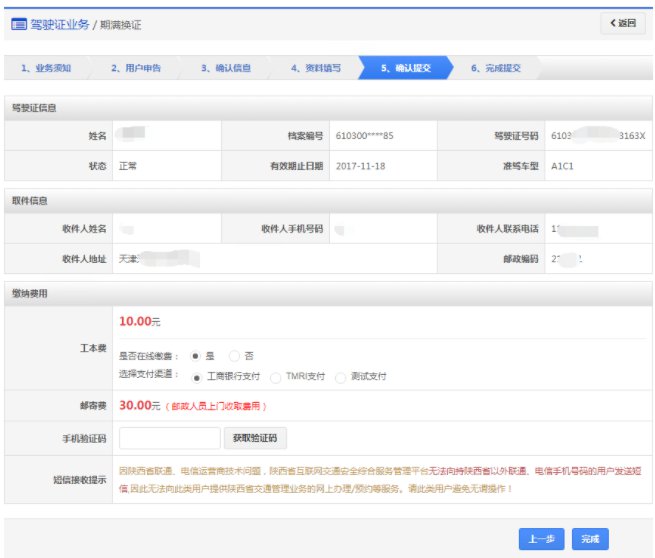Open step 2 用户申告
This screenshot has width=655, height=558.
coord(135,69)
